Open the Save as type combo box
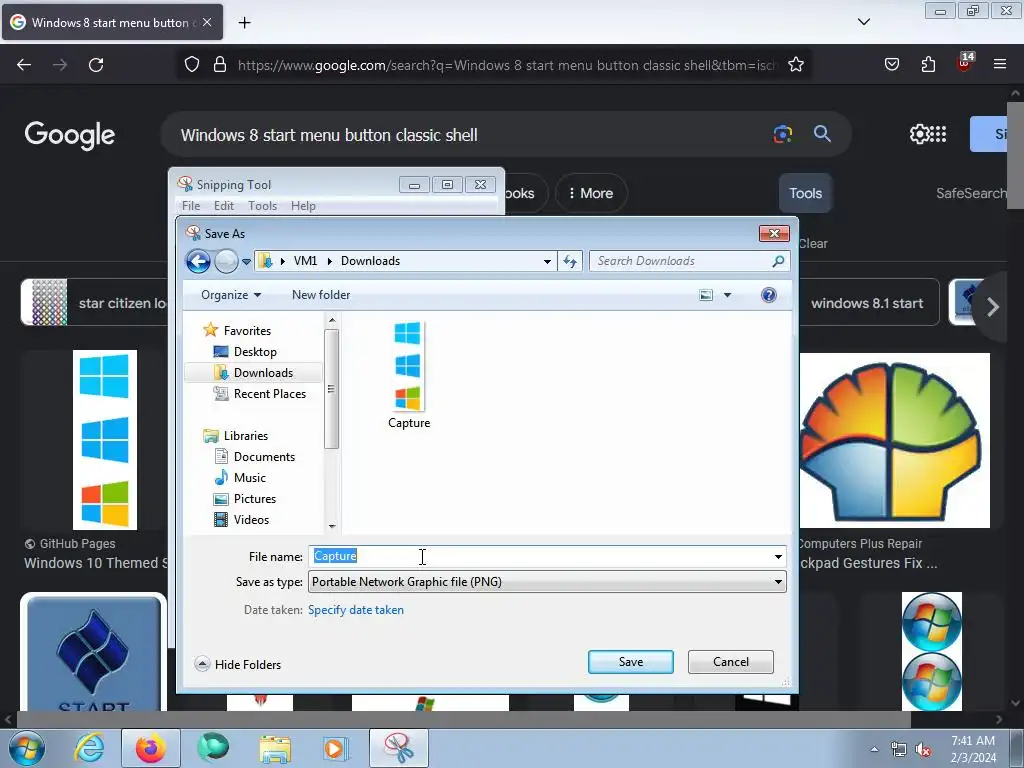 coord(547,582)
